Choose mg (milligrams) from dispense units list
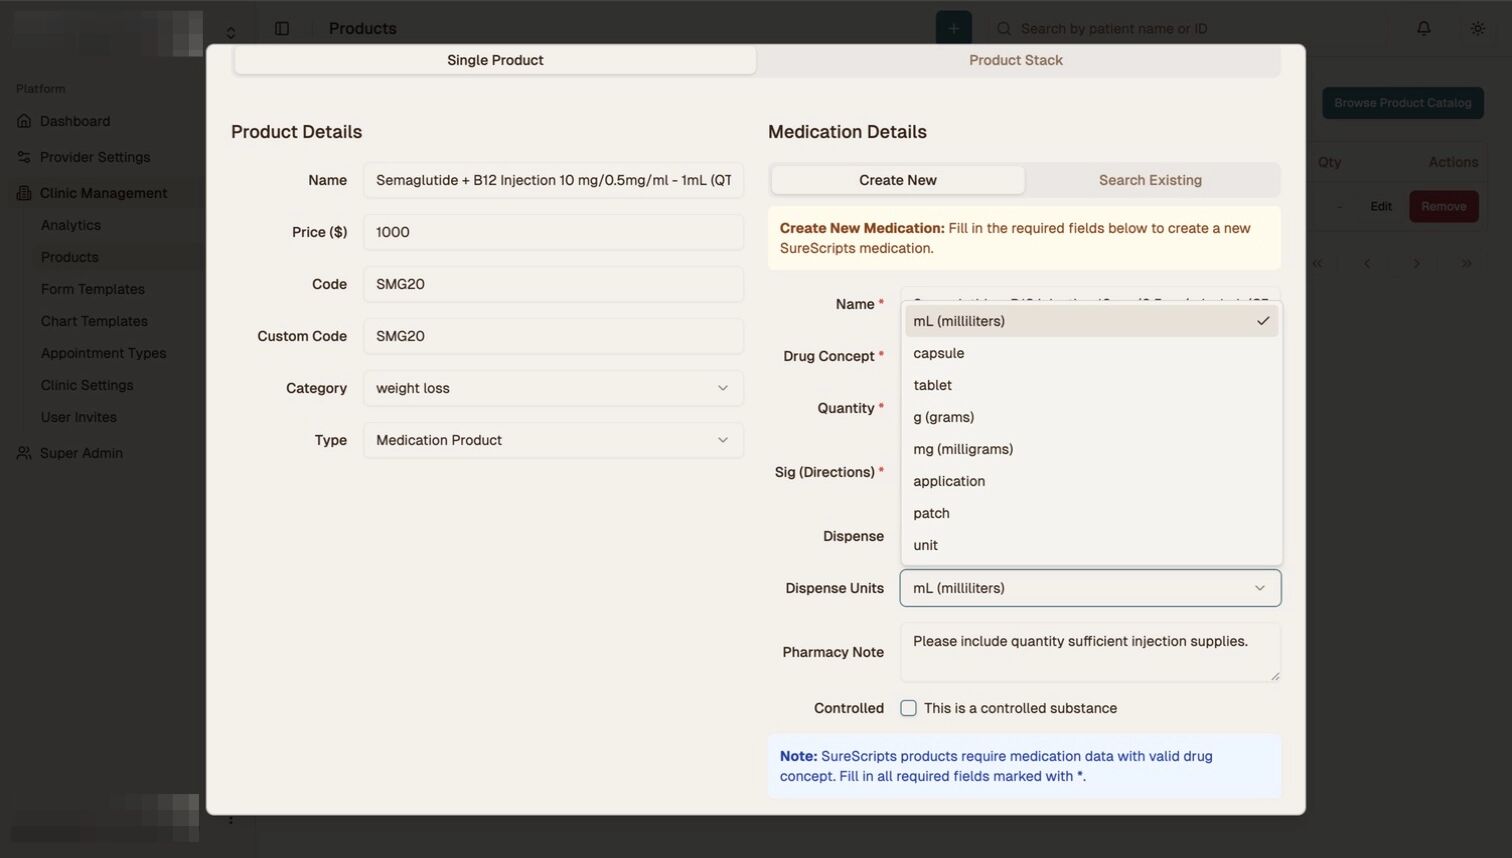 coord(1091,449)
